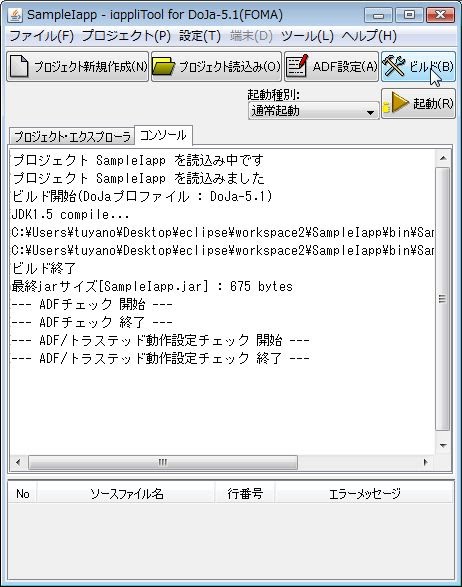Viewport: 462px width, 587px height.
Task: Click line プロジェクト SampleIapp を読込みました
Action: tap(138, 179)
